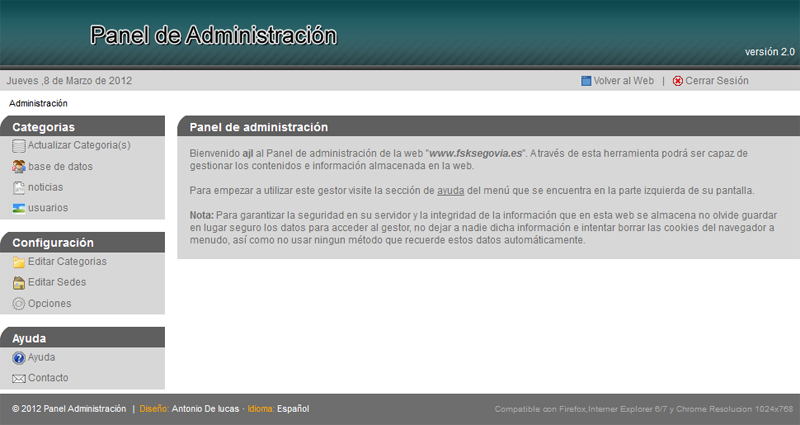The height and width of the screenshot is (425, 800).
Task: Open the 'usuarios' section link
Action: [48, 208]
